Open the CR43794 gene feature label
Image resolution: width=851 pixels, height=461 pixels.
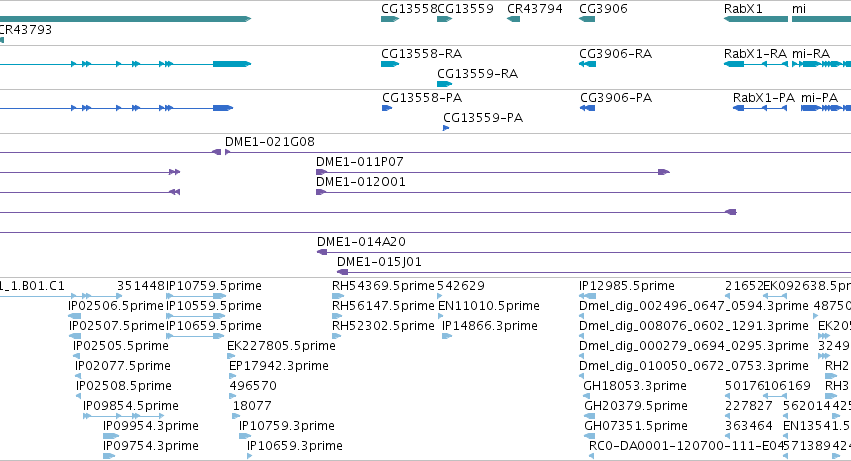[535, 9]
